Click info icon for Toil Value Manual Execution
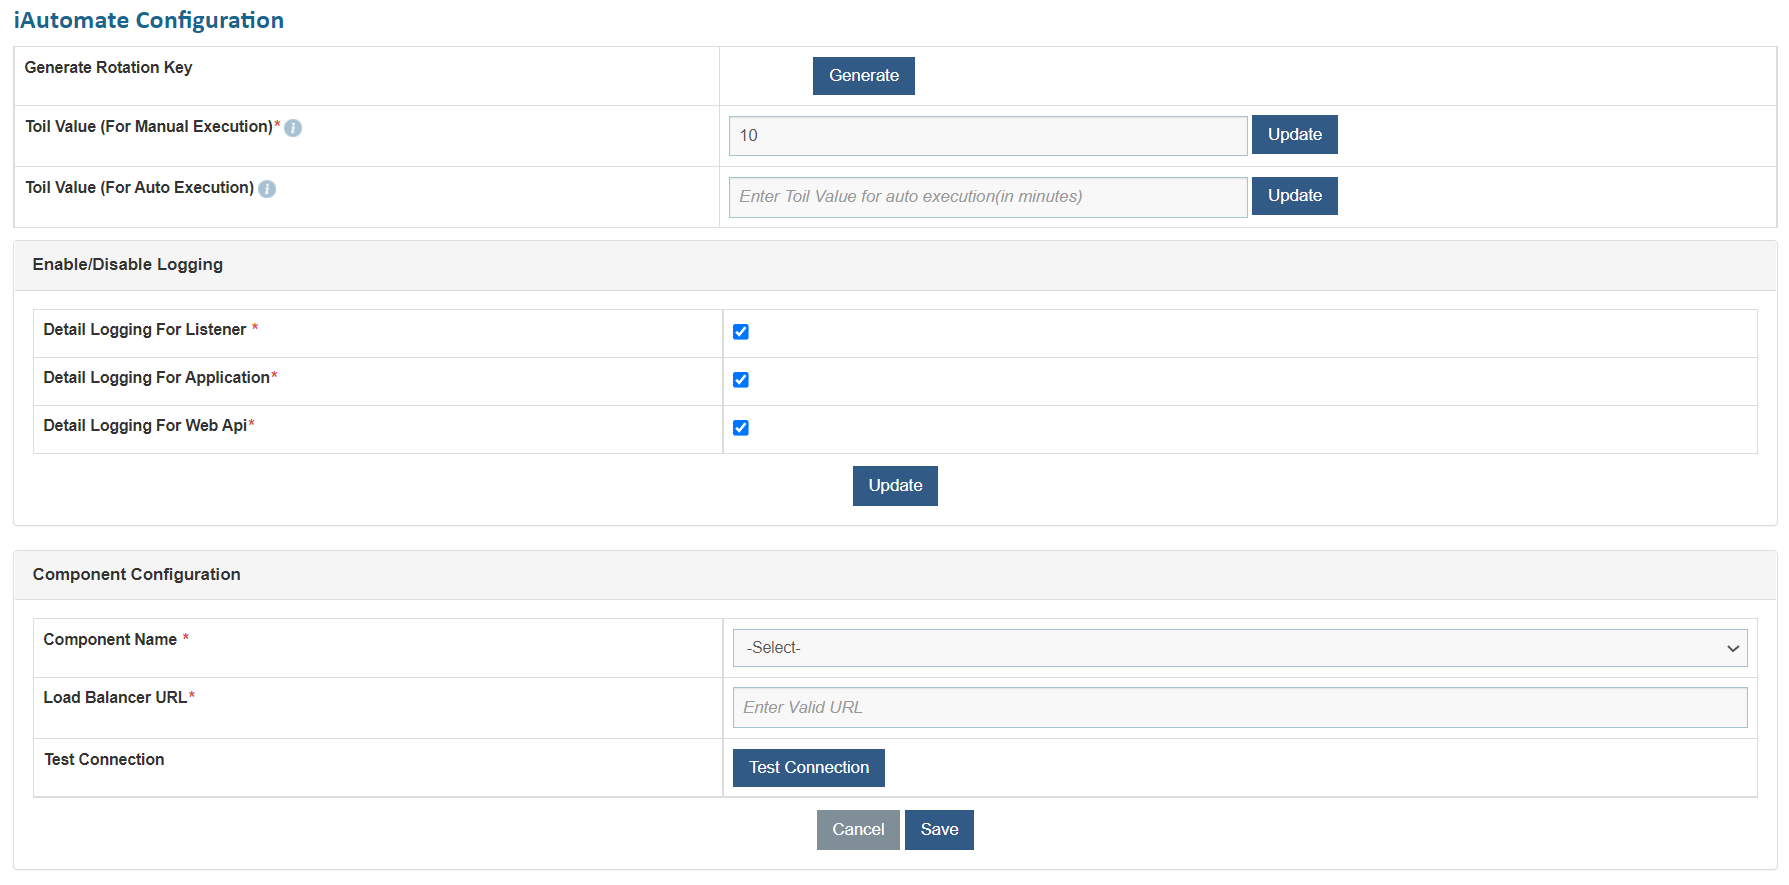 (x=293, y=128)
